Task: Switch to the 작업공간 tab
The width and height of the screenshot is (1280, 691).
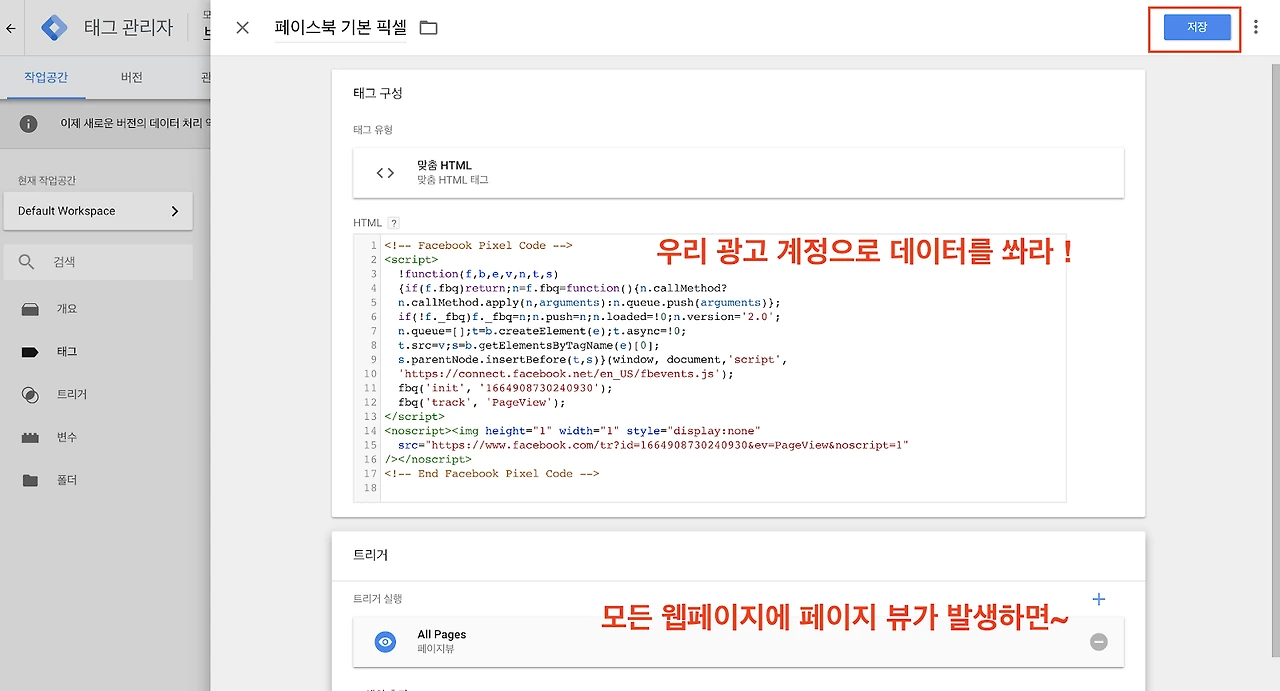Action: [x=46, y=77]
